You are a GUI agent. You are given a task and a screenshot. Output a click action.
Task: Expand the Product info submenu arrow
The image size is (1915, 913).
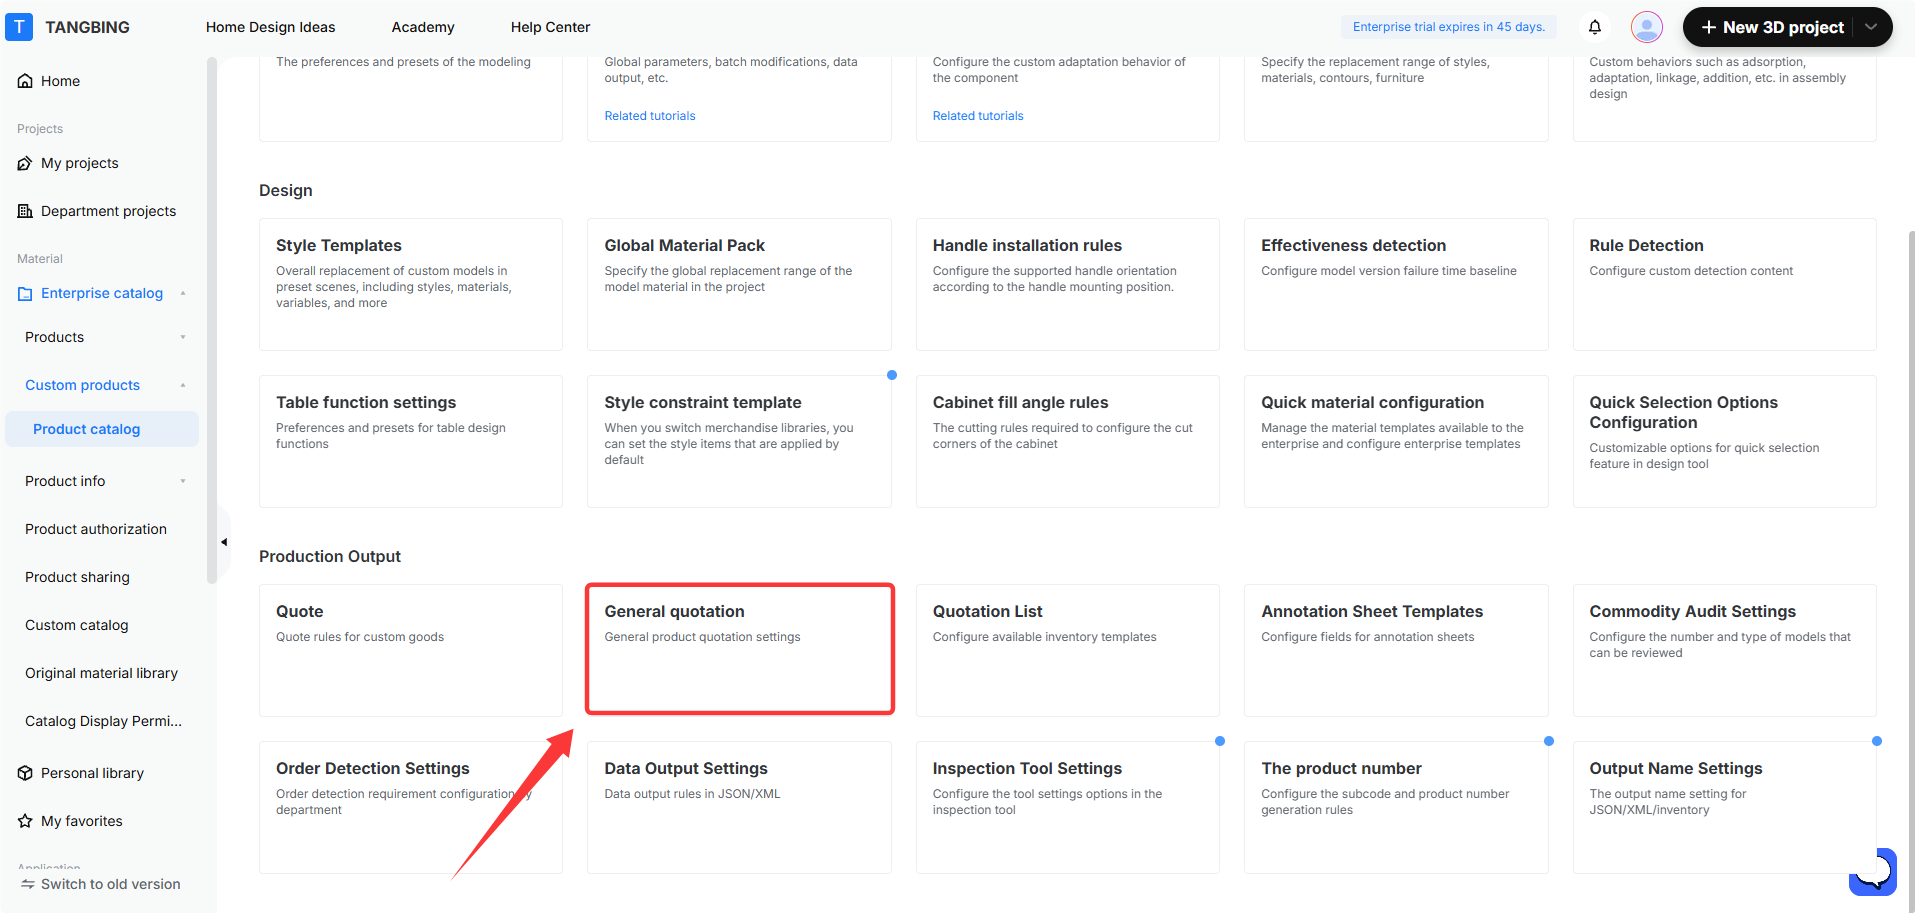(x=183, y=481)
